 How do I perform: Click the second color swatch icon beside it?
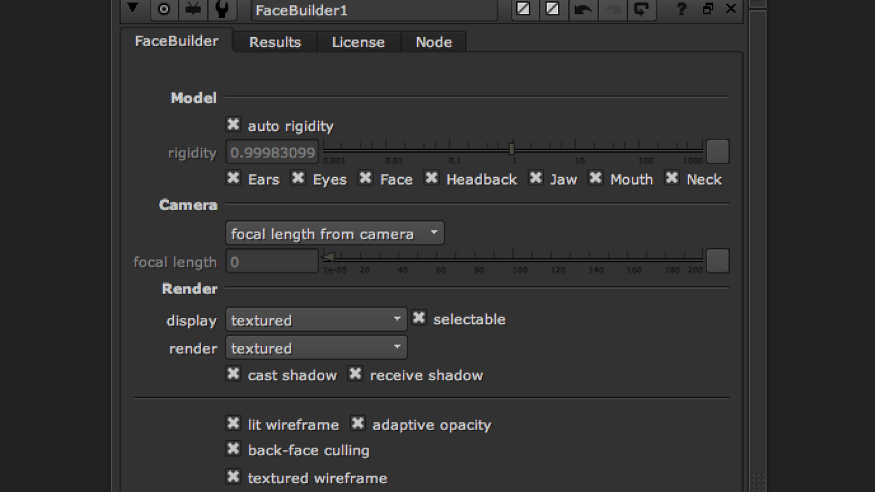click(x=552, y=9)
